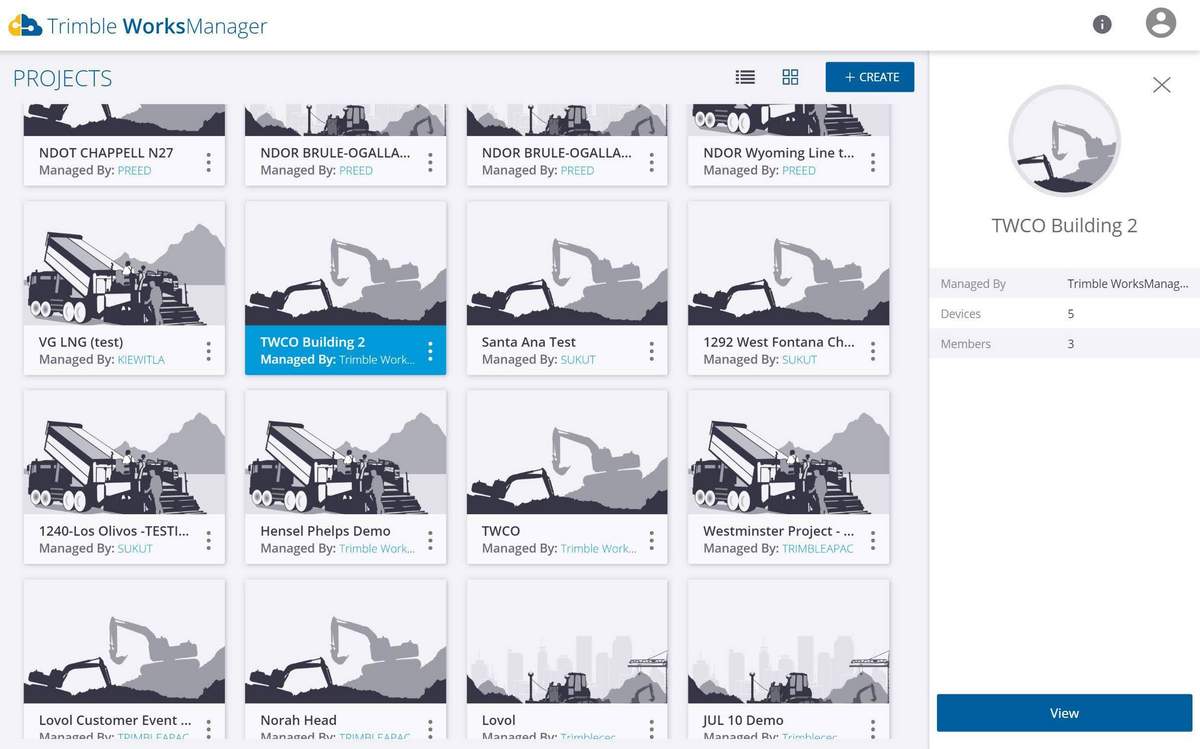Open the options menu for JUL 10 Demo

[872, 728]
